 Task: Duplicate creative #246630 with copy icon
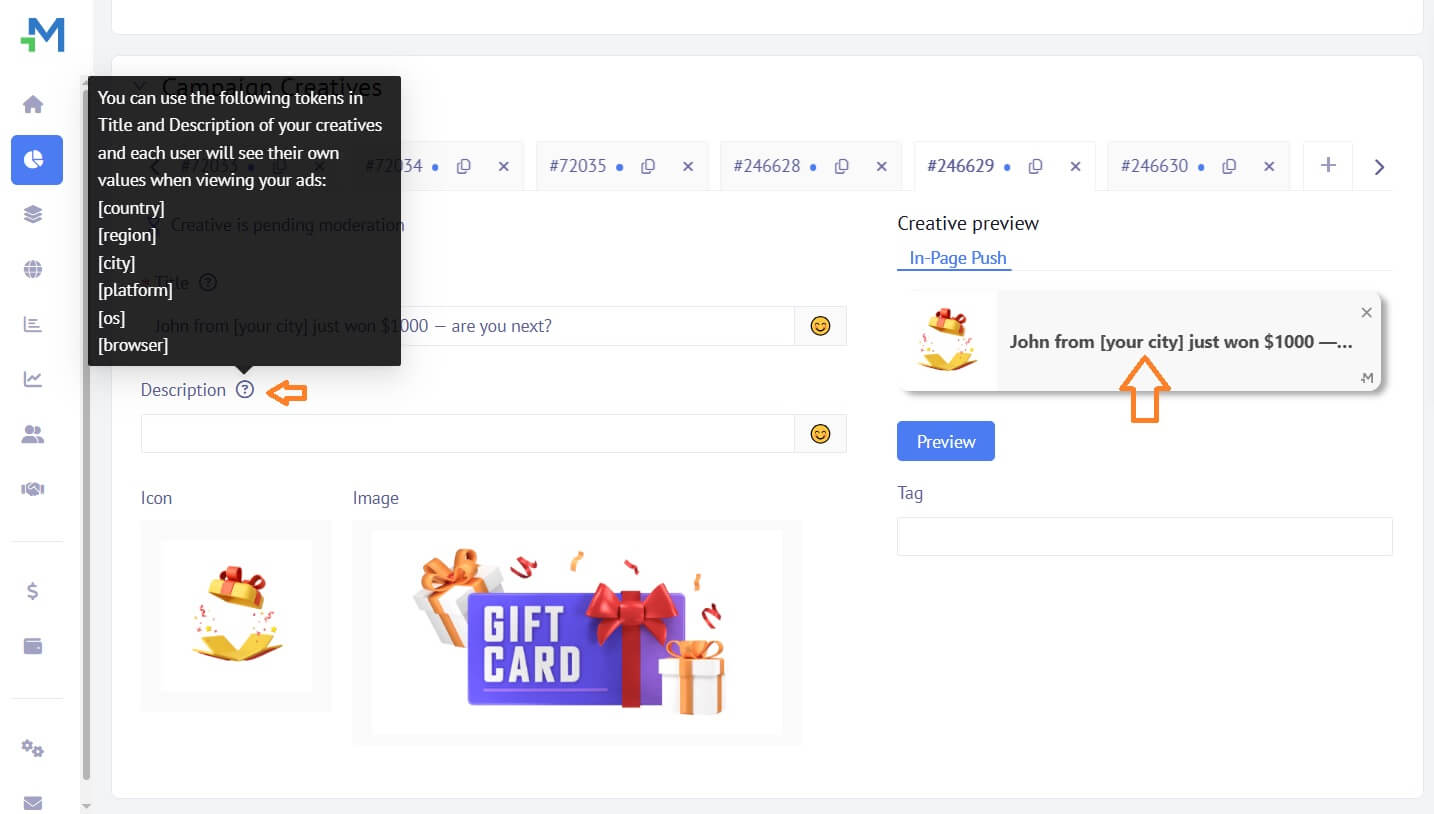pyautogui.click(x=1230, y=166)
